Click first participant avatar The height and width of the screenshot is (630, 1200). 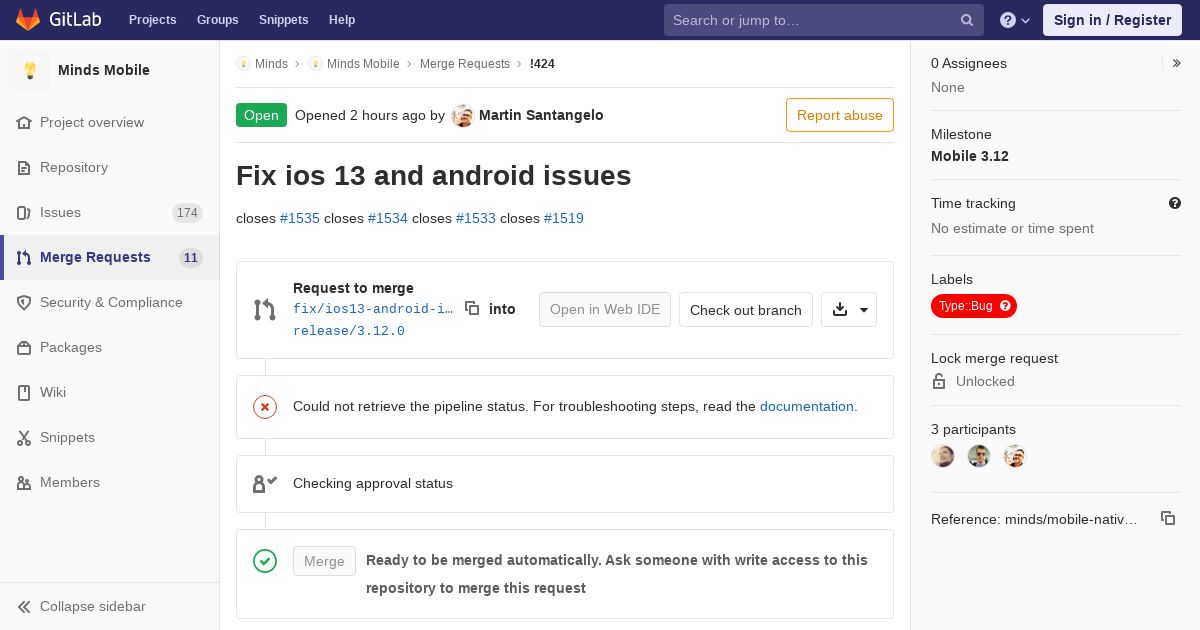943,456
